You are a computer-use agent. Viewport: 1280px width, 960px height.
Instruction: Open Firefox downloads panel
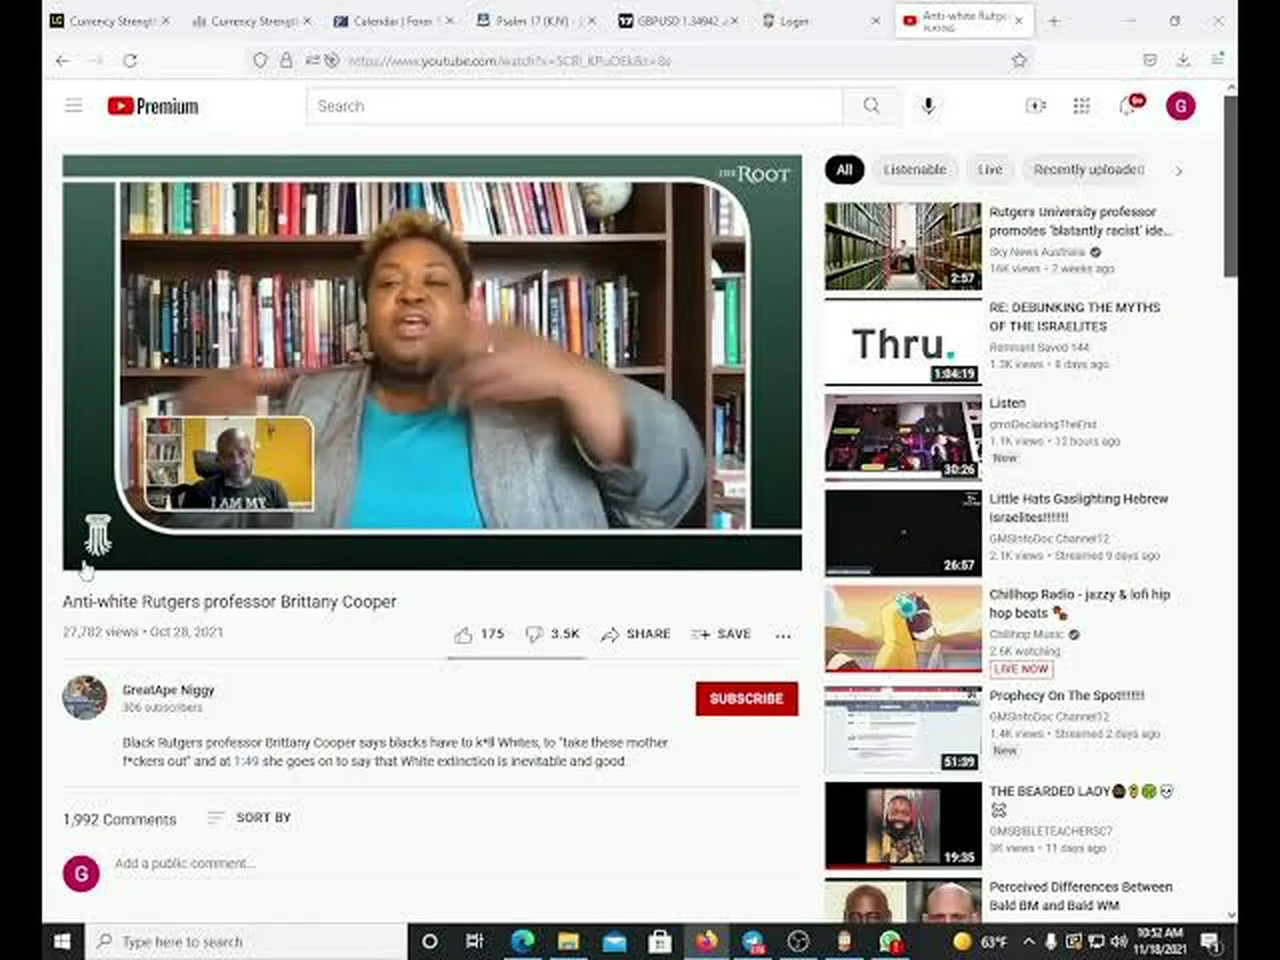tap(1183, 60)
